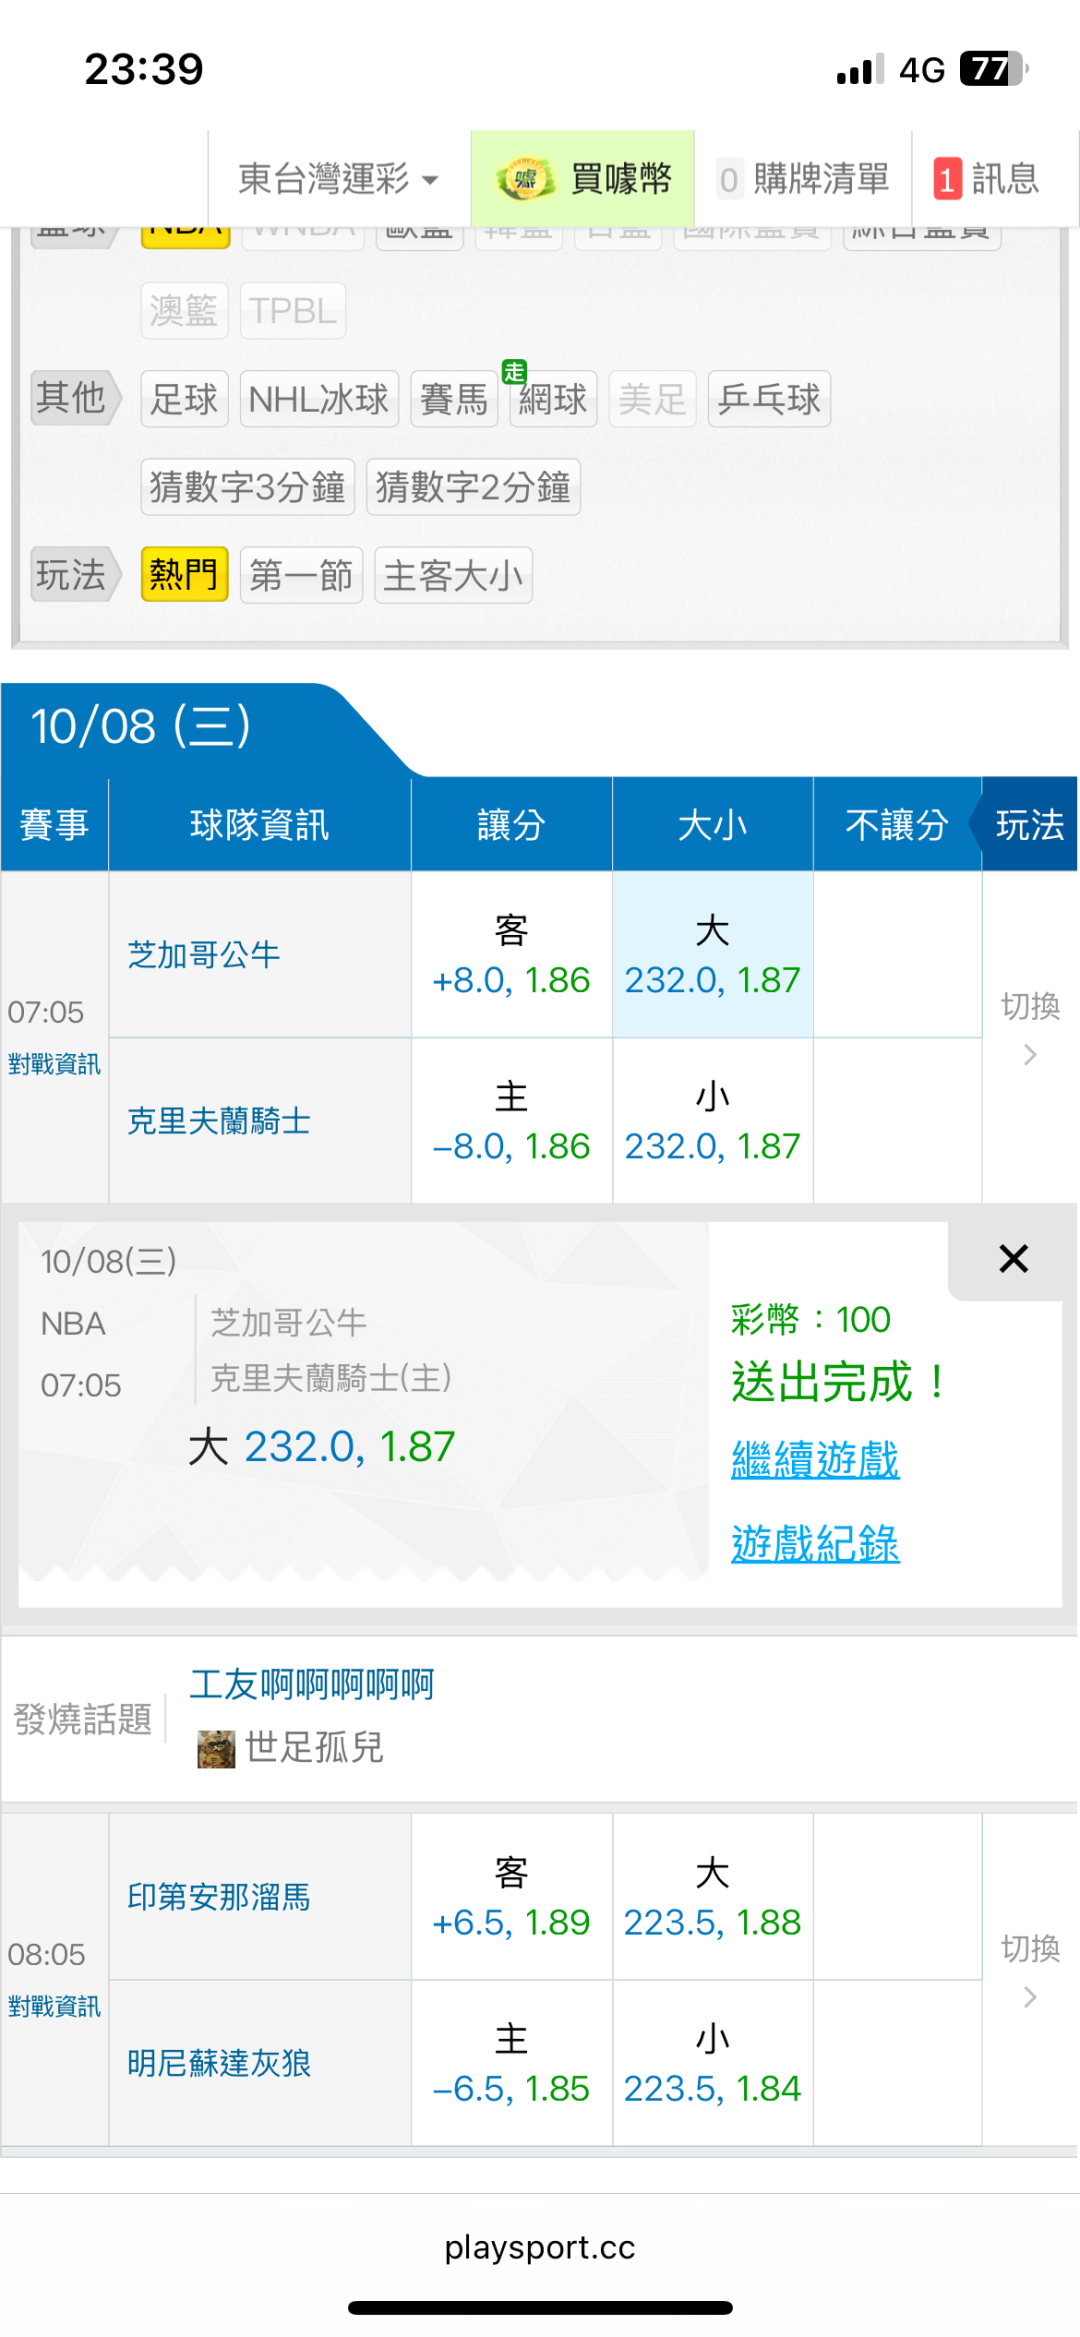
Task: Pick 大 223.5, 1.88 over bet
Action: point(712,1897)
